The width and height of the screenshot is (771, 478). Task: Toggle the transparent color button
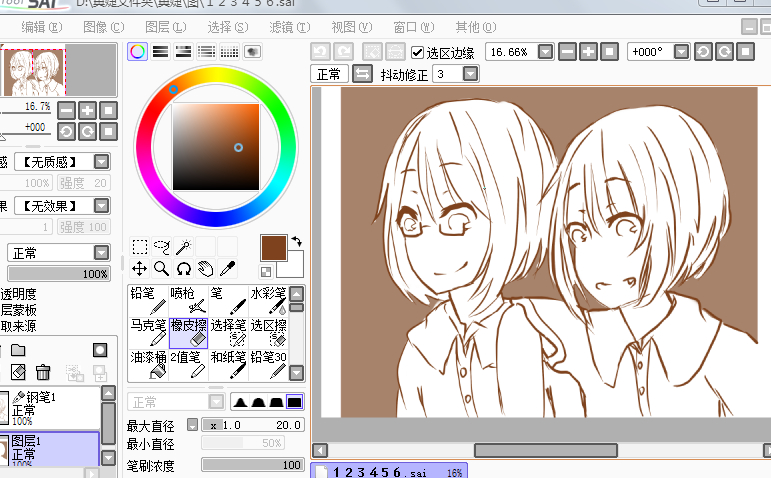[x=266, y=272]
